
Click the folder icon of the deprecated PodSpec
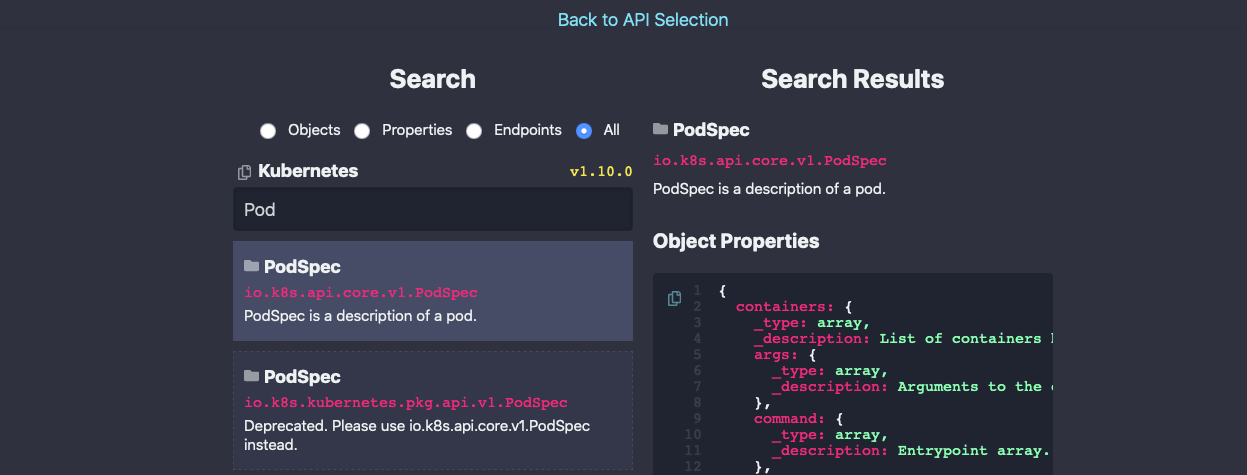252,376
